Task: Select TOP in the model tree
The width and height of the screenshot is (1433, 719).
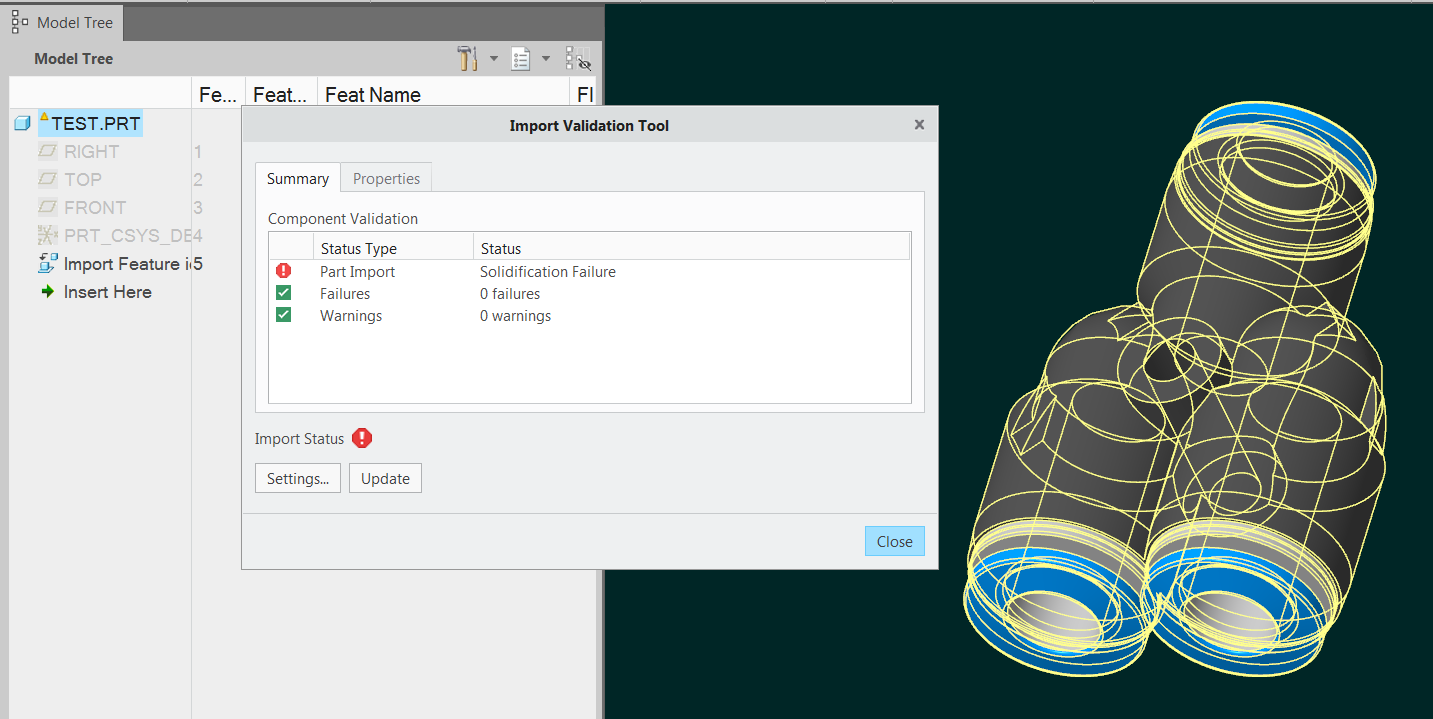Action: 82,179
